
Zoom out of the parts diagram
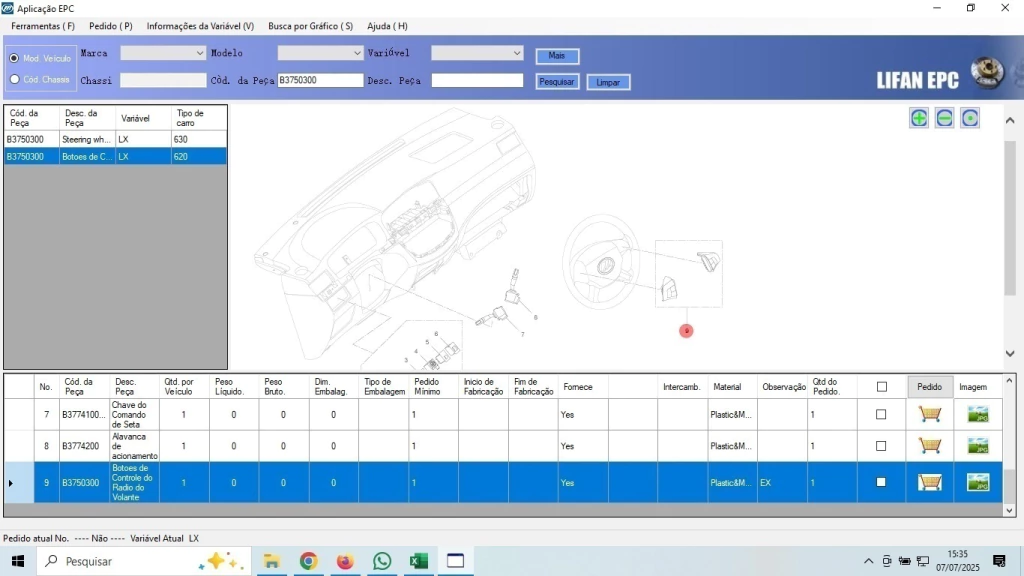[x=944, y=118]
